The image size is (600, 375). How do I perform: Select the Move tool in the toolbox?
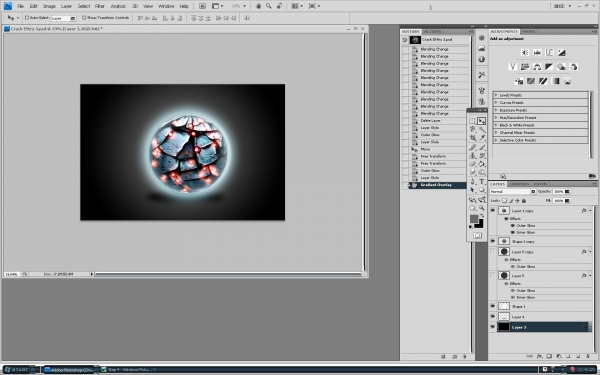tap(481, 121)
